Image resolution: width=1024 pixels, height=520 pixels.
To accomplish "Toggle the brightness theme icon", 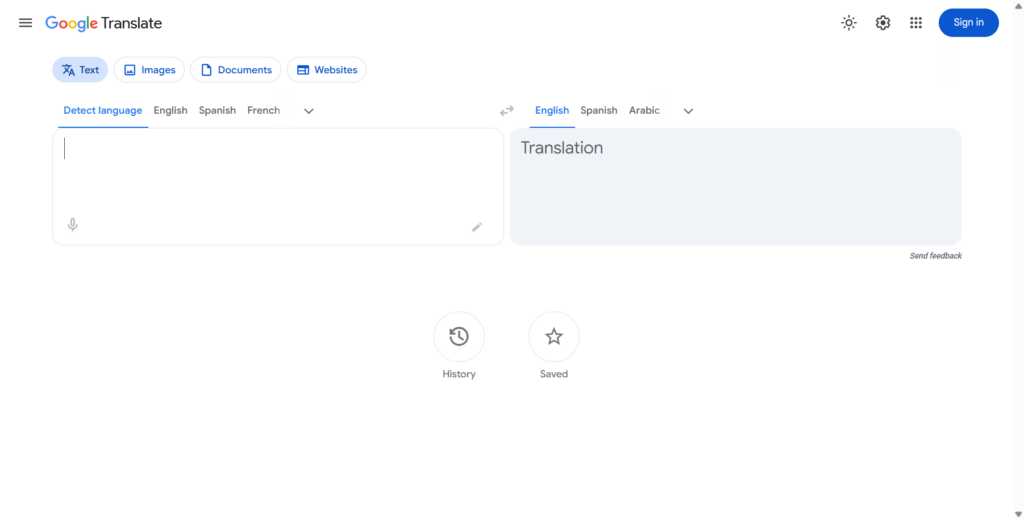I will click(848, 23).
